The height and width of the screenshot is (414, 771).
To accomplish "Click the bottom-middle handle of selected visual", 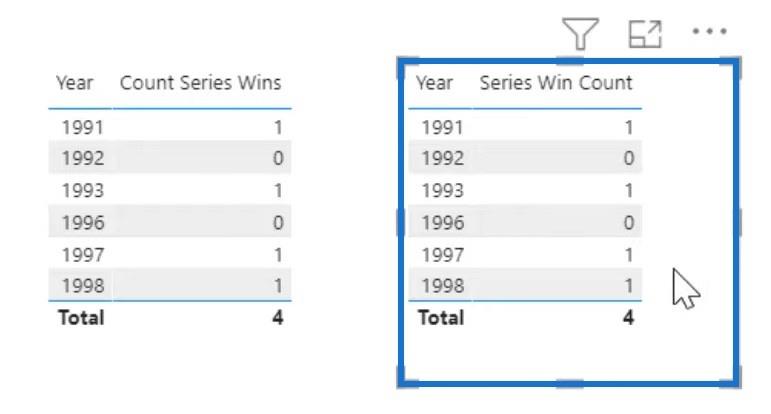I will click(569, 384).
